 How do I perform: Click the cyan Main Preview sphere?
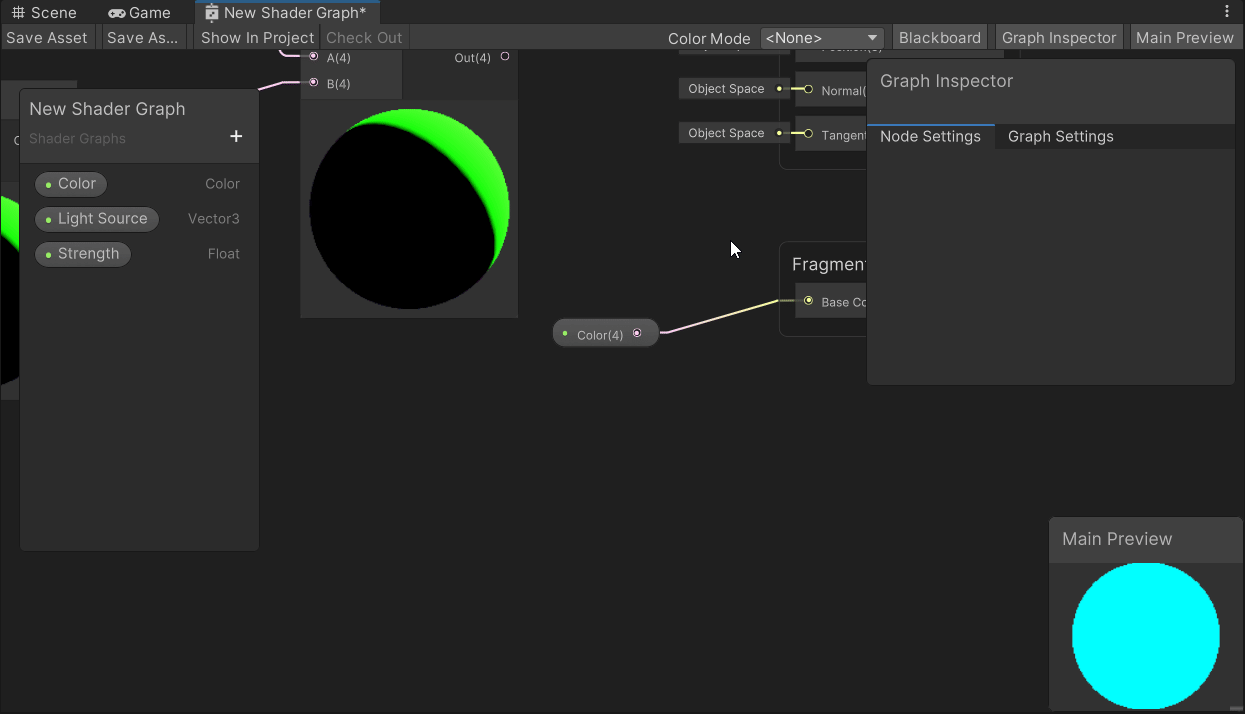pyautogui.click(x=1146, y=637)
